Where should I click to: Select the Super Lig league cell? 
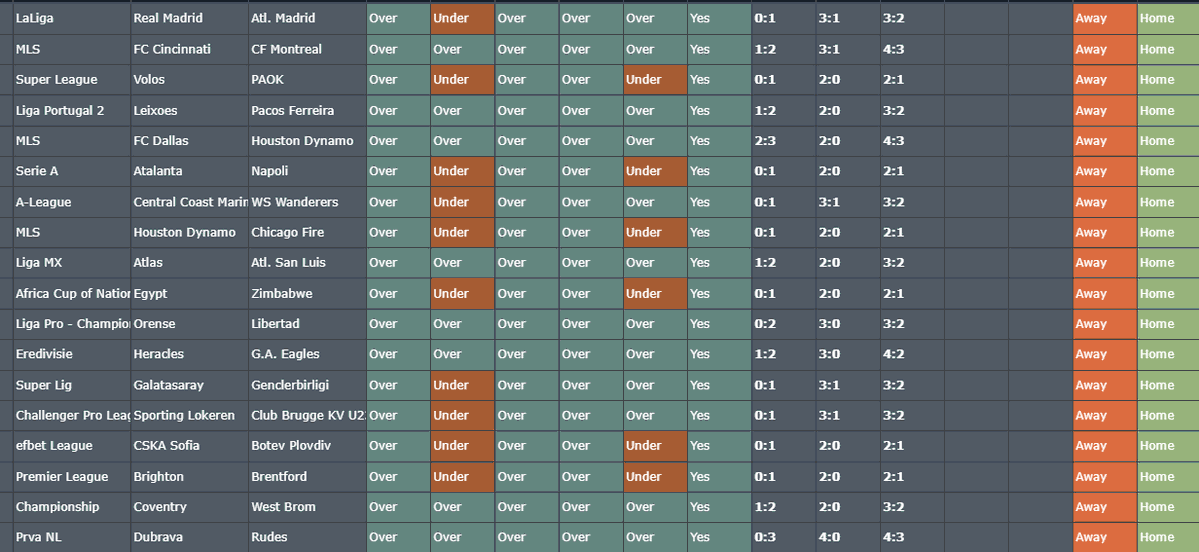pyautogui.click(x=72, y=385)
